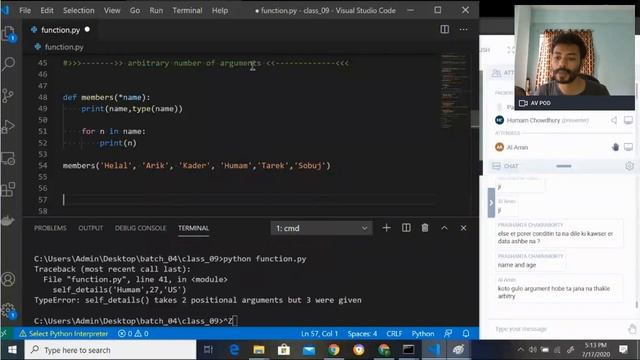Open the Source Control view
The image size is (640, 360).
pos(8,96)
